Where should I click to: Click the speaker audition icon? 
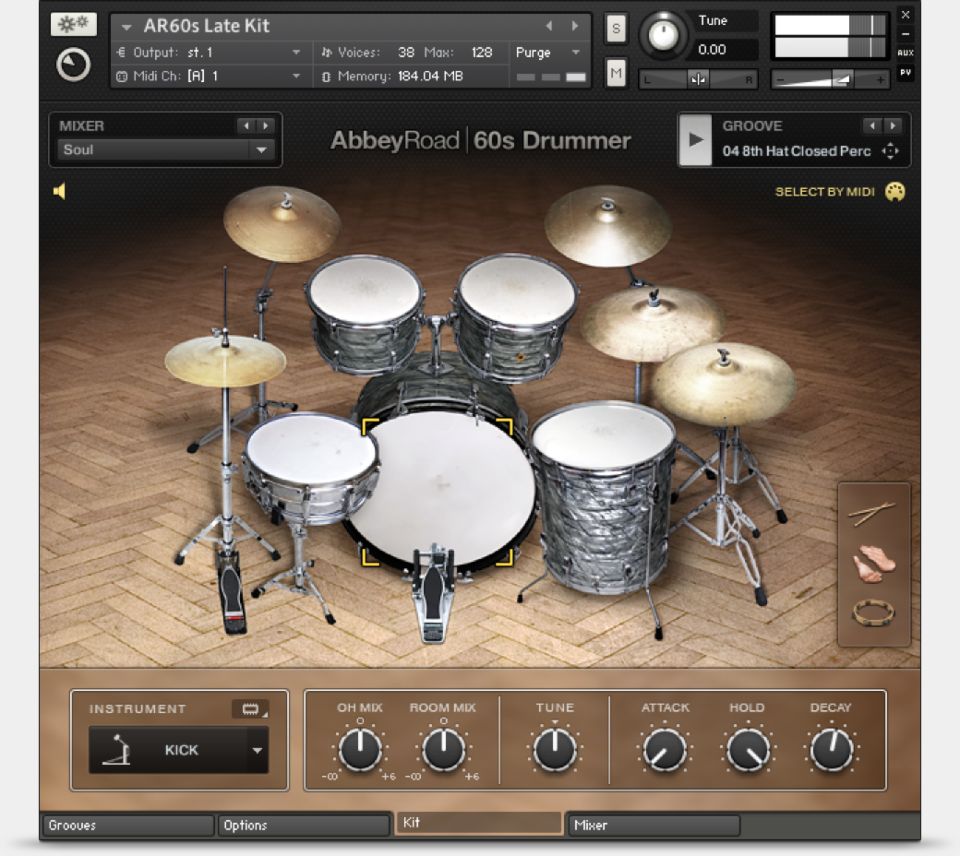60,190
